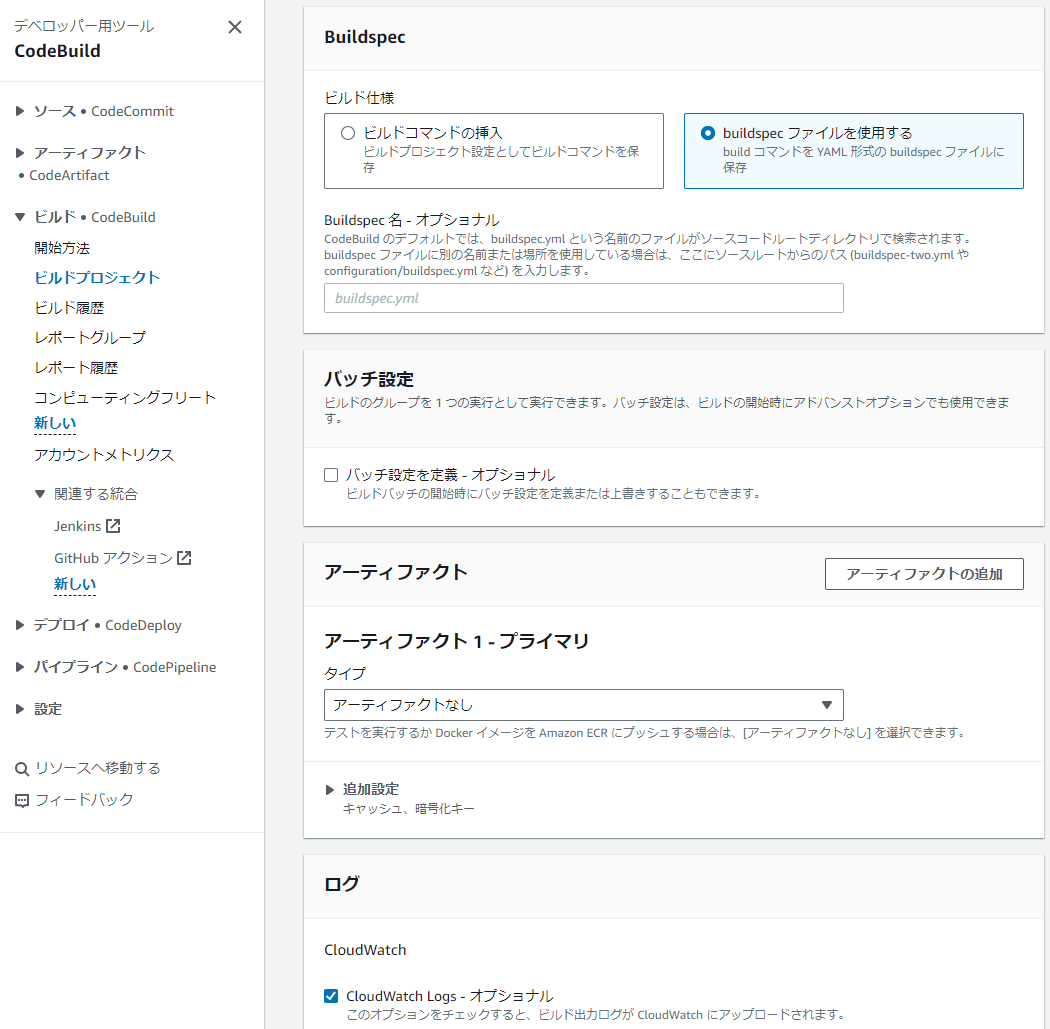Enable バッチ設定を定義 checkbox

(331, 475)
